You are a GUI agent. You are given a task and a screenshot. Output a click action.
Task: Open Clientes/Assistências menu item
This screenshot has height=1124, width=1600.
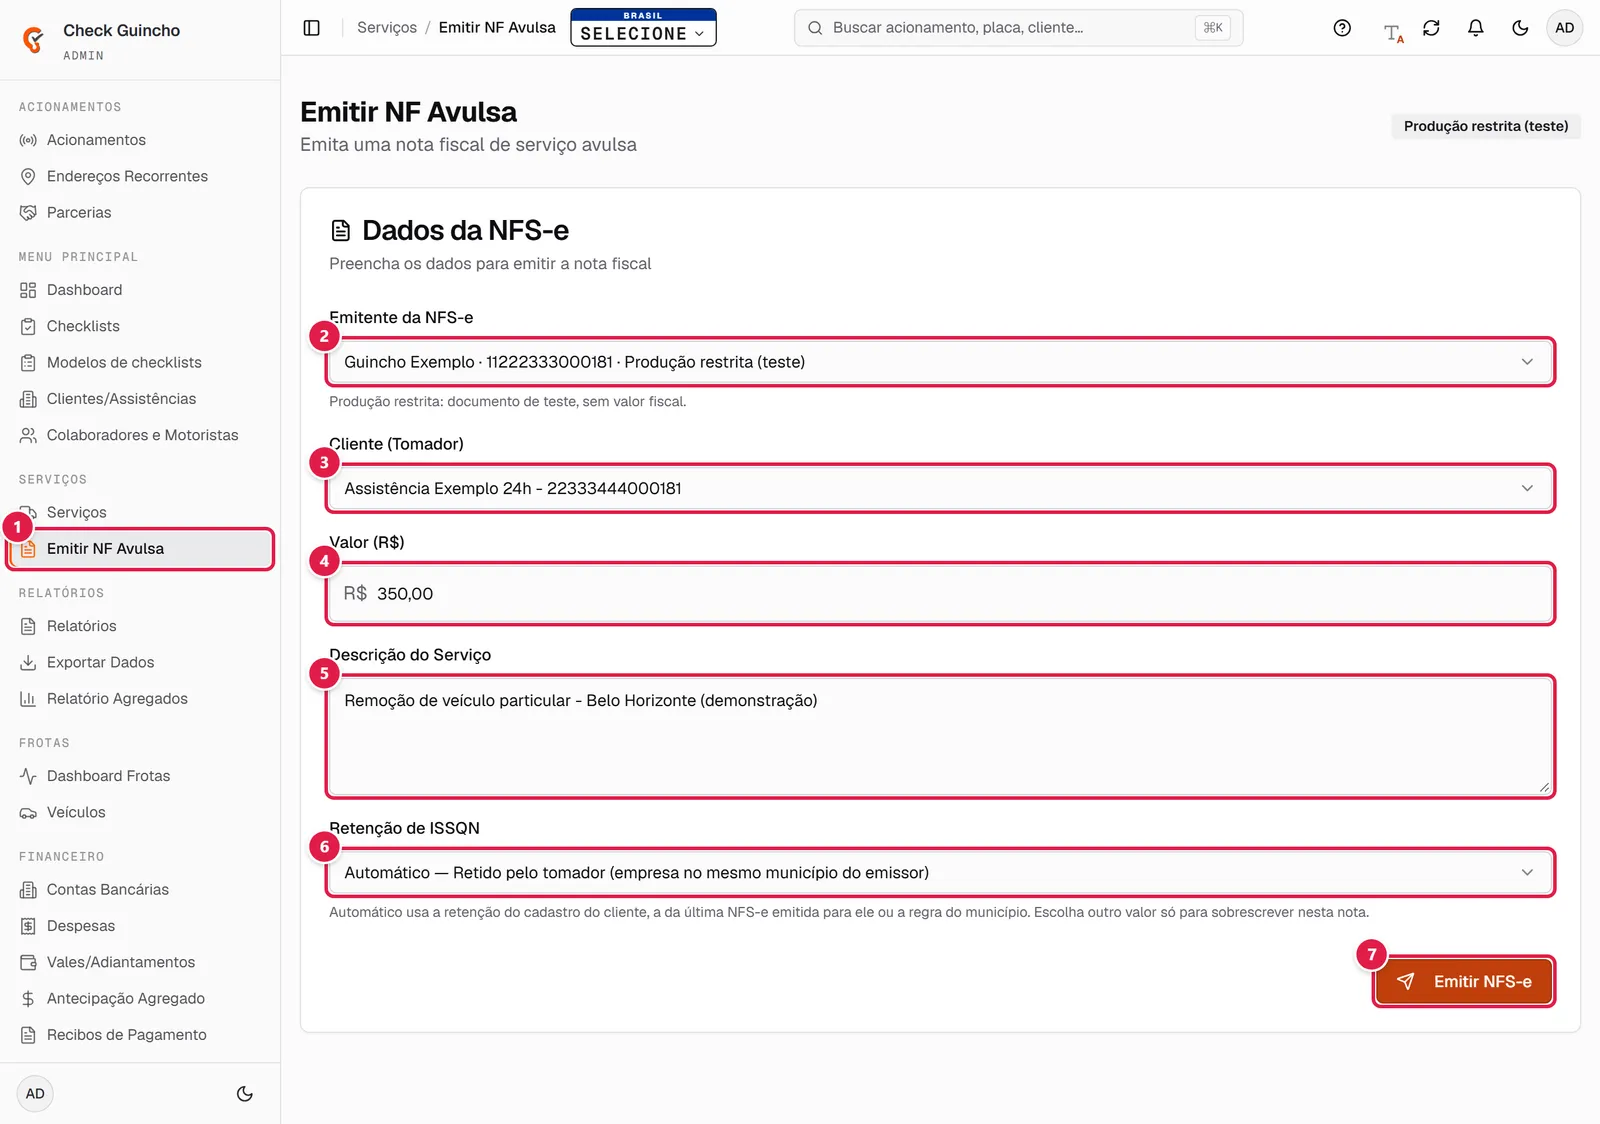pos(140,399)
